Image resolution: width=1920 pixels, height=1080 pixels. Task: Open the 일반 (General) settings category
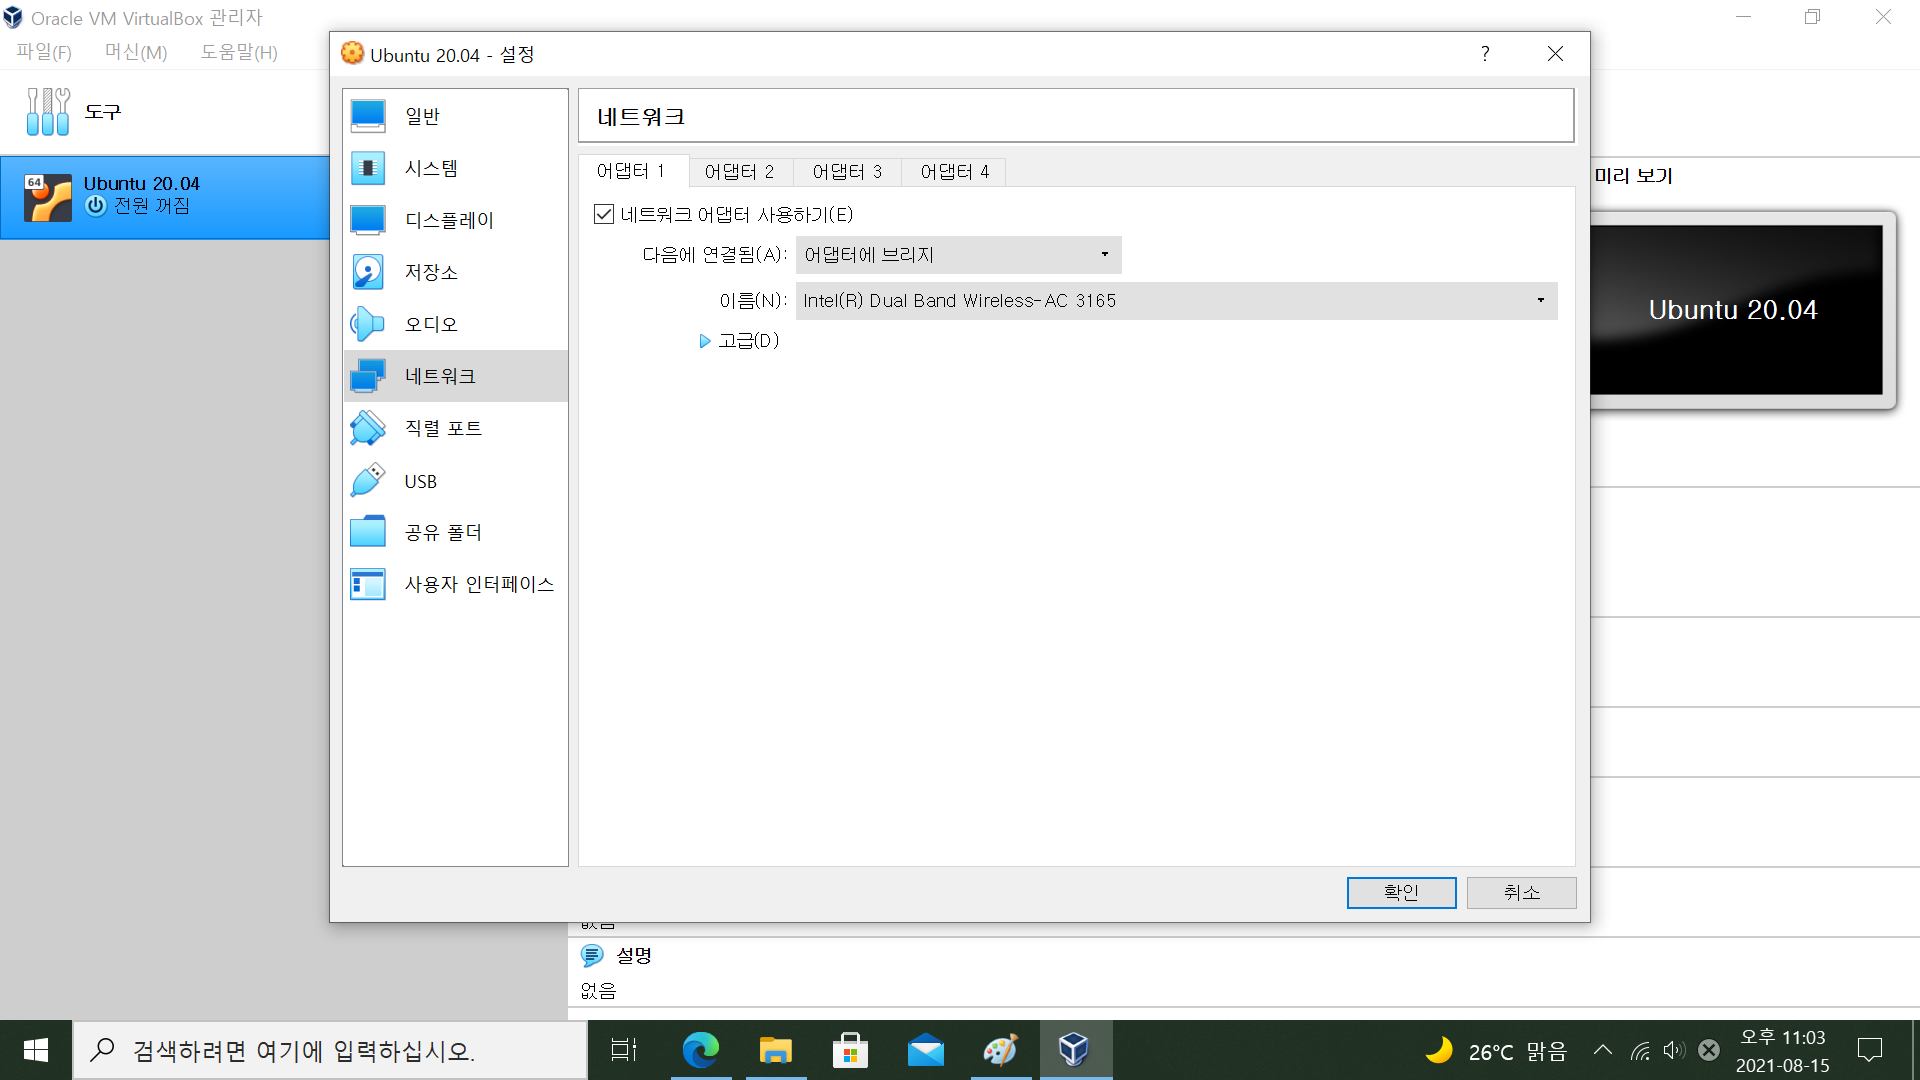coord(455,116)
